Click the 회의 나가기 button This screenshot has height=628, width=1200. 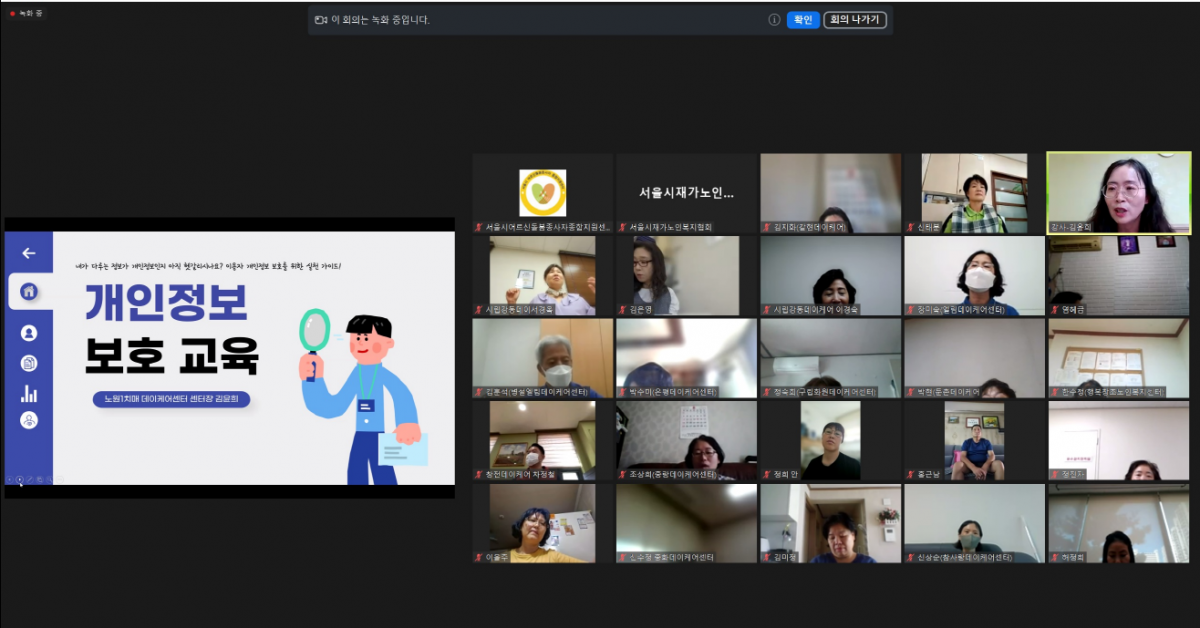tap(854, 20)
